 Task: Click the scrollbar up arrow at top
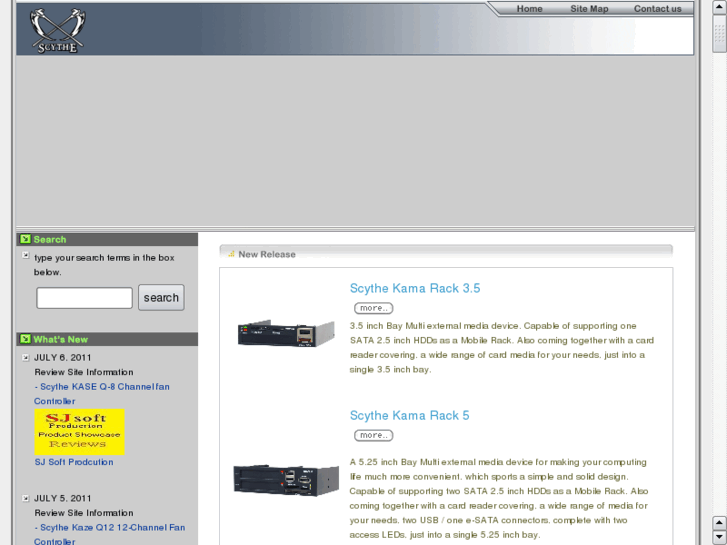pyautogui.click(x=719, y=6)
